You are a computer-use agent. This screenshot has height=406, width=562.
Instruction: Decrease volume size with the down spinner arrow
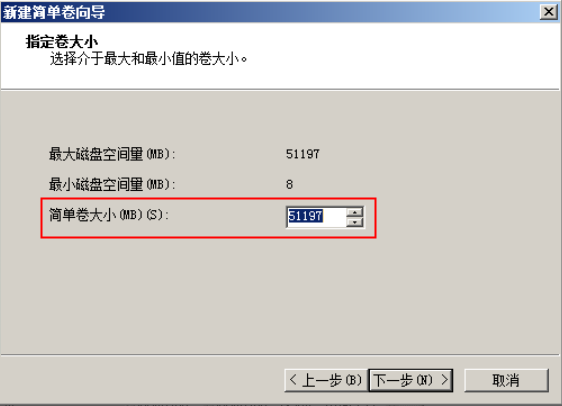(355, 222)
